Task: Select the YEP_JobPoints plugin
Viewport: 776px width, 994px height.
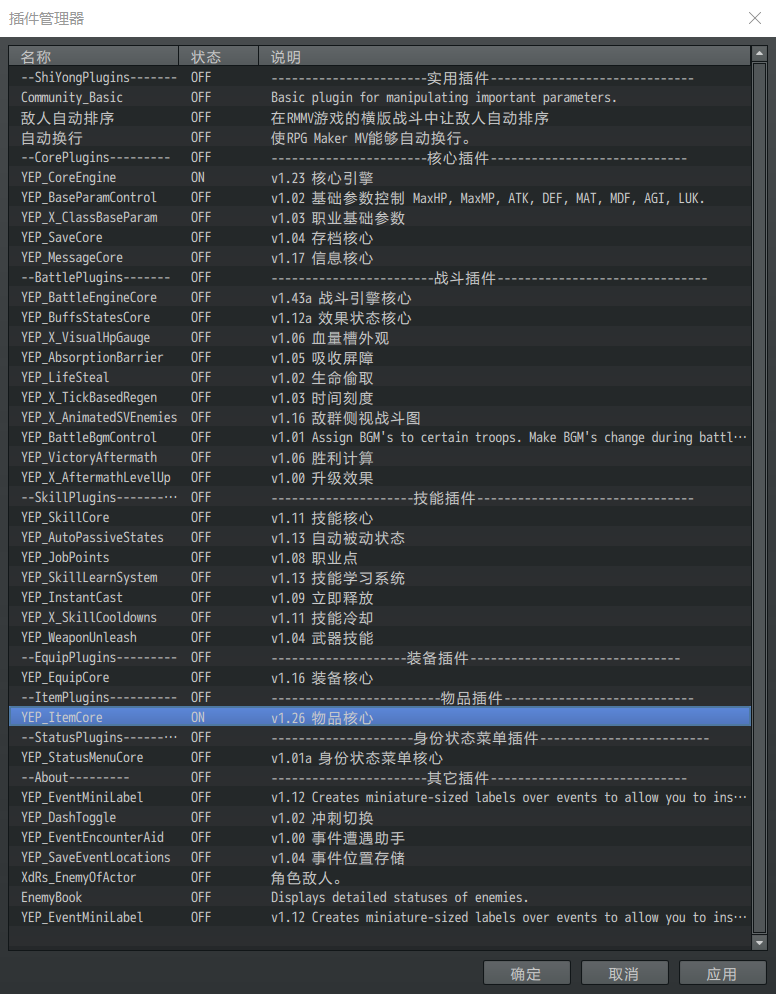Action: [380, 557]
